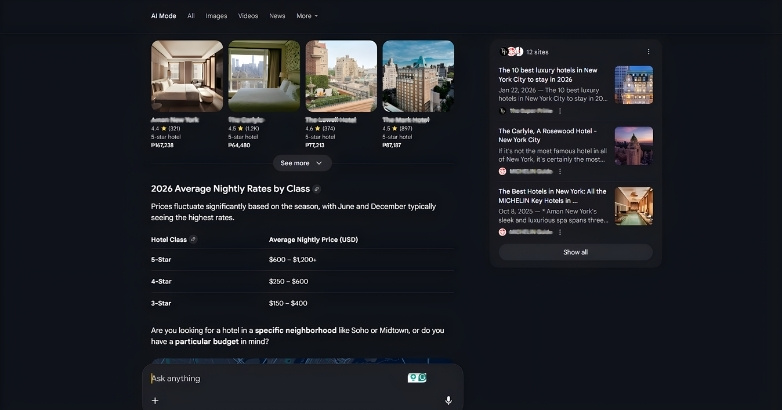The width and height of the screenshot is (782, 410).
Task: Click the plus attach icon in prompt box
Action: pyautogui.click(x=155, y=401)
